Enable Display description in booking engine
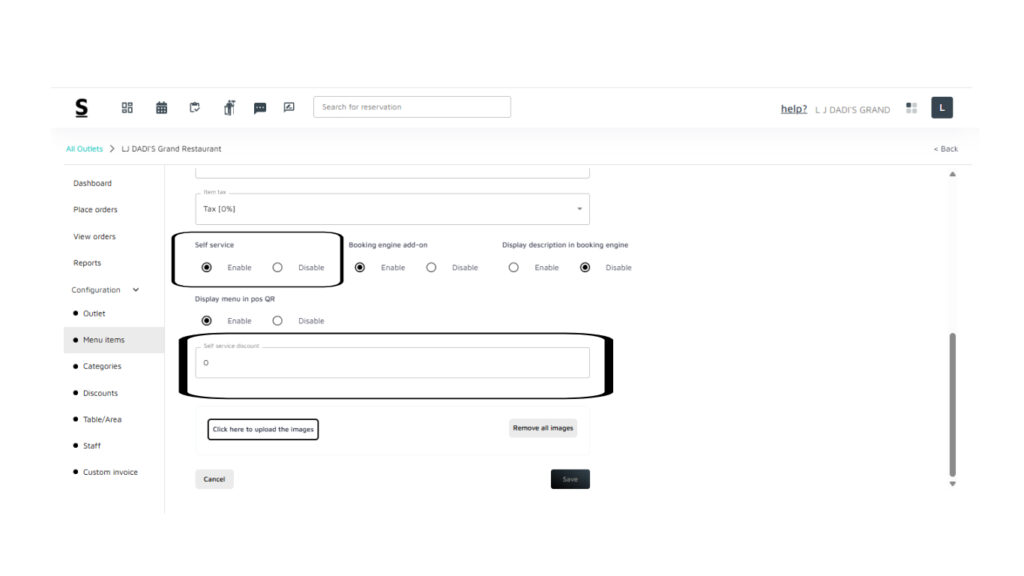This screenshot has width=1024, height=576. (x=514, y=268)
